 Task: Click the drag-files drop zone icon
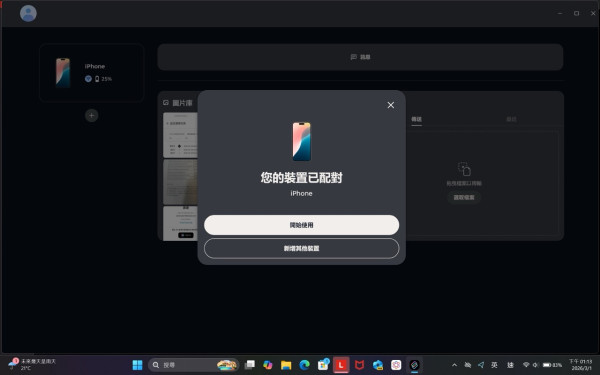(464, 169)
